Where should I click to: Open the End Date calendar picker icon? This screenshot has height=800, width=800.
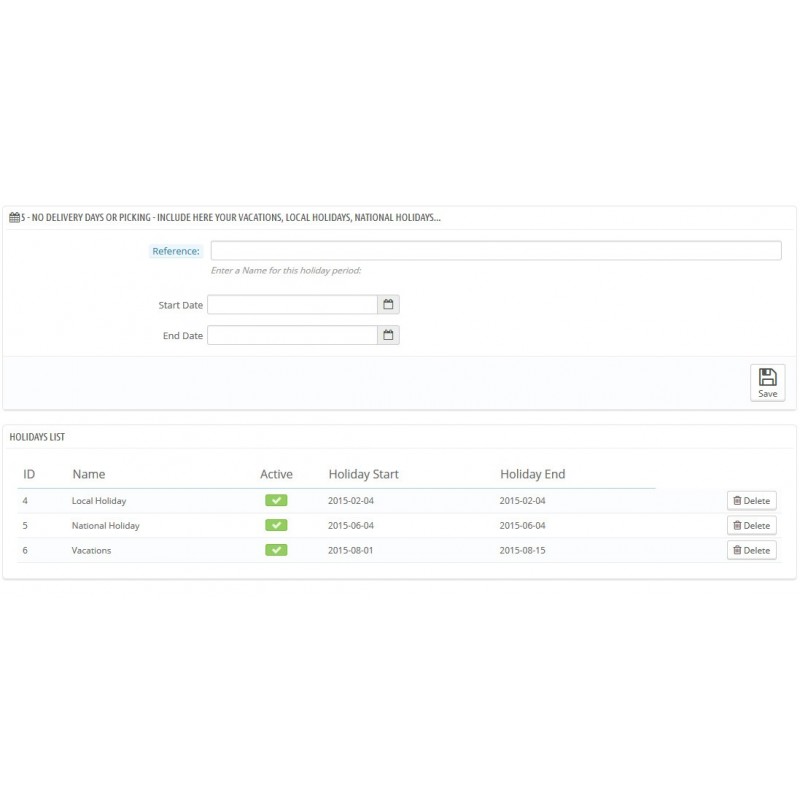pos(388,335)
